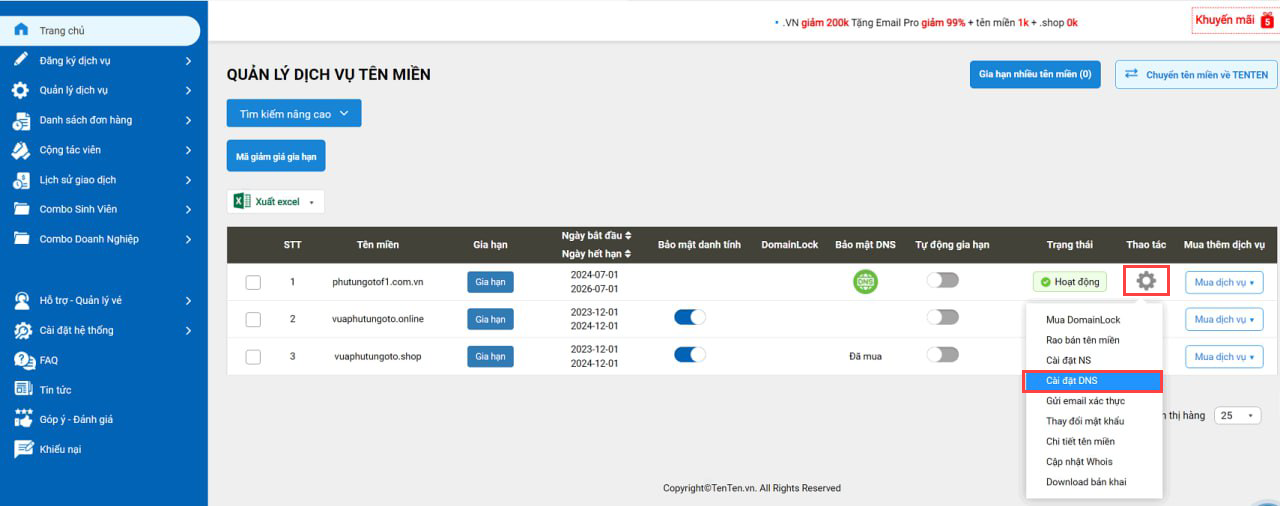Expand the Tìm kiếm nâng cao dropdown
1280x506 pixels.
click(x=293, y=114)
